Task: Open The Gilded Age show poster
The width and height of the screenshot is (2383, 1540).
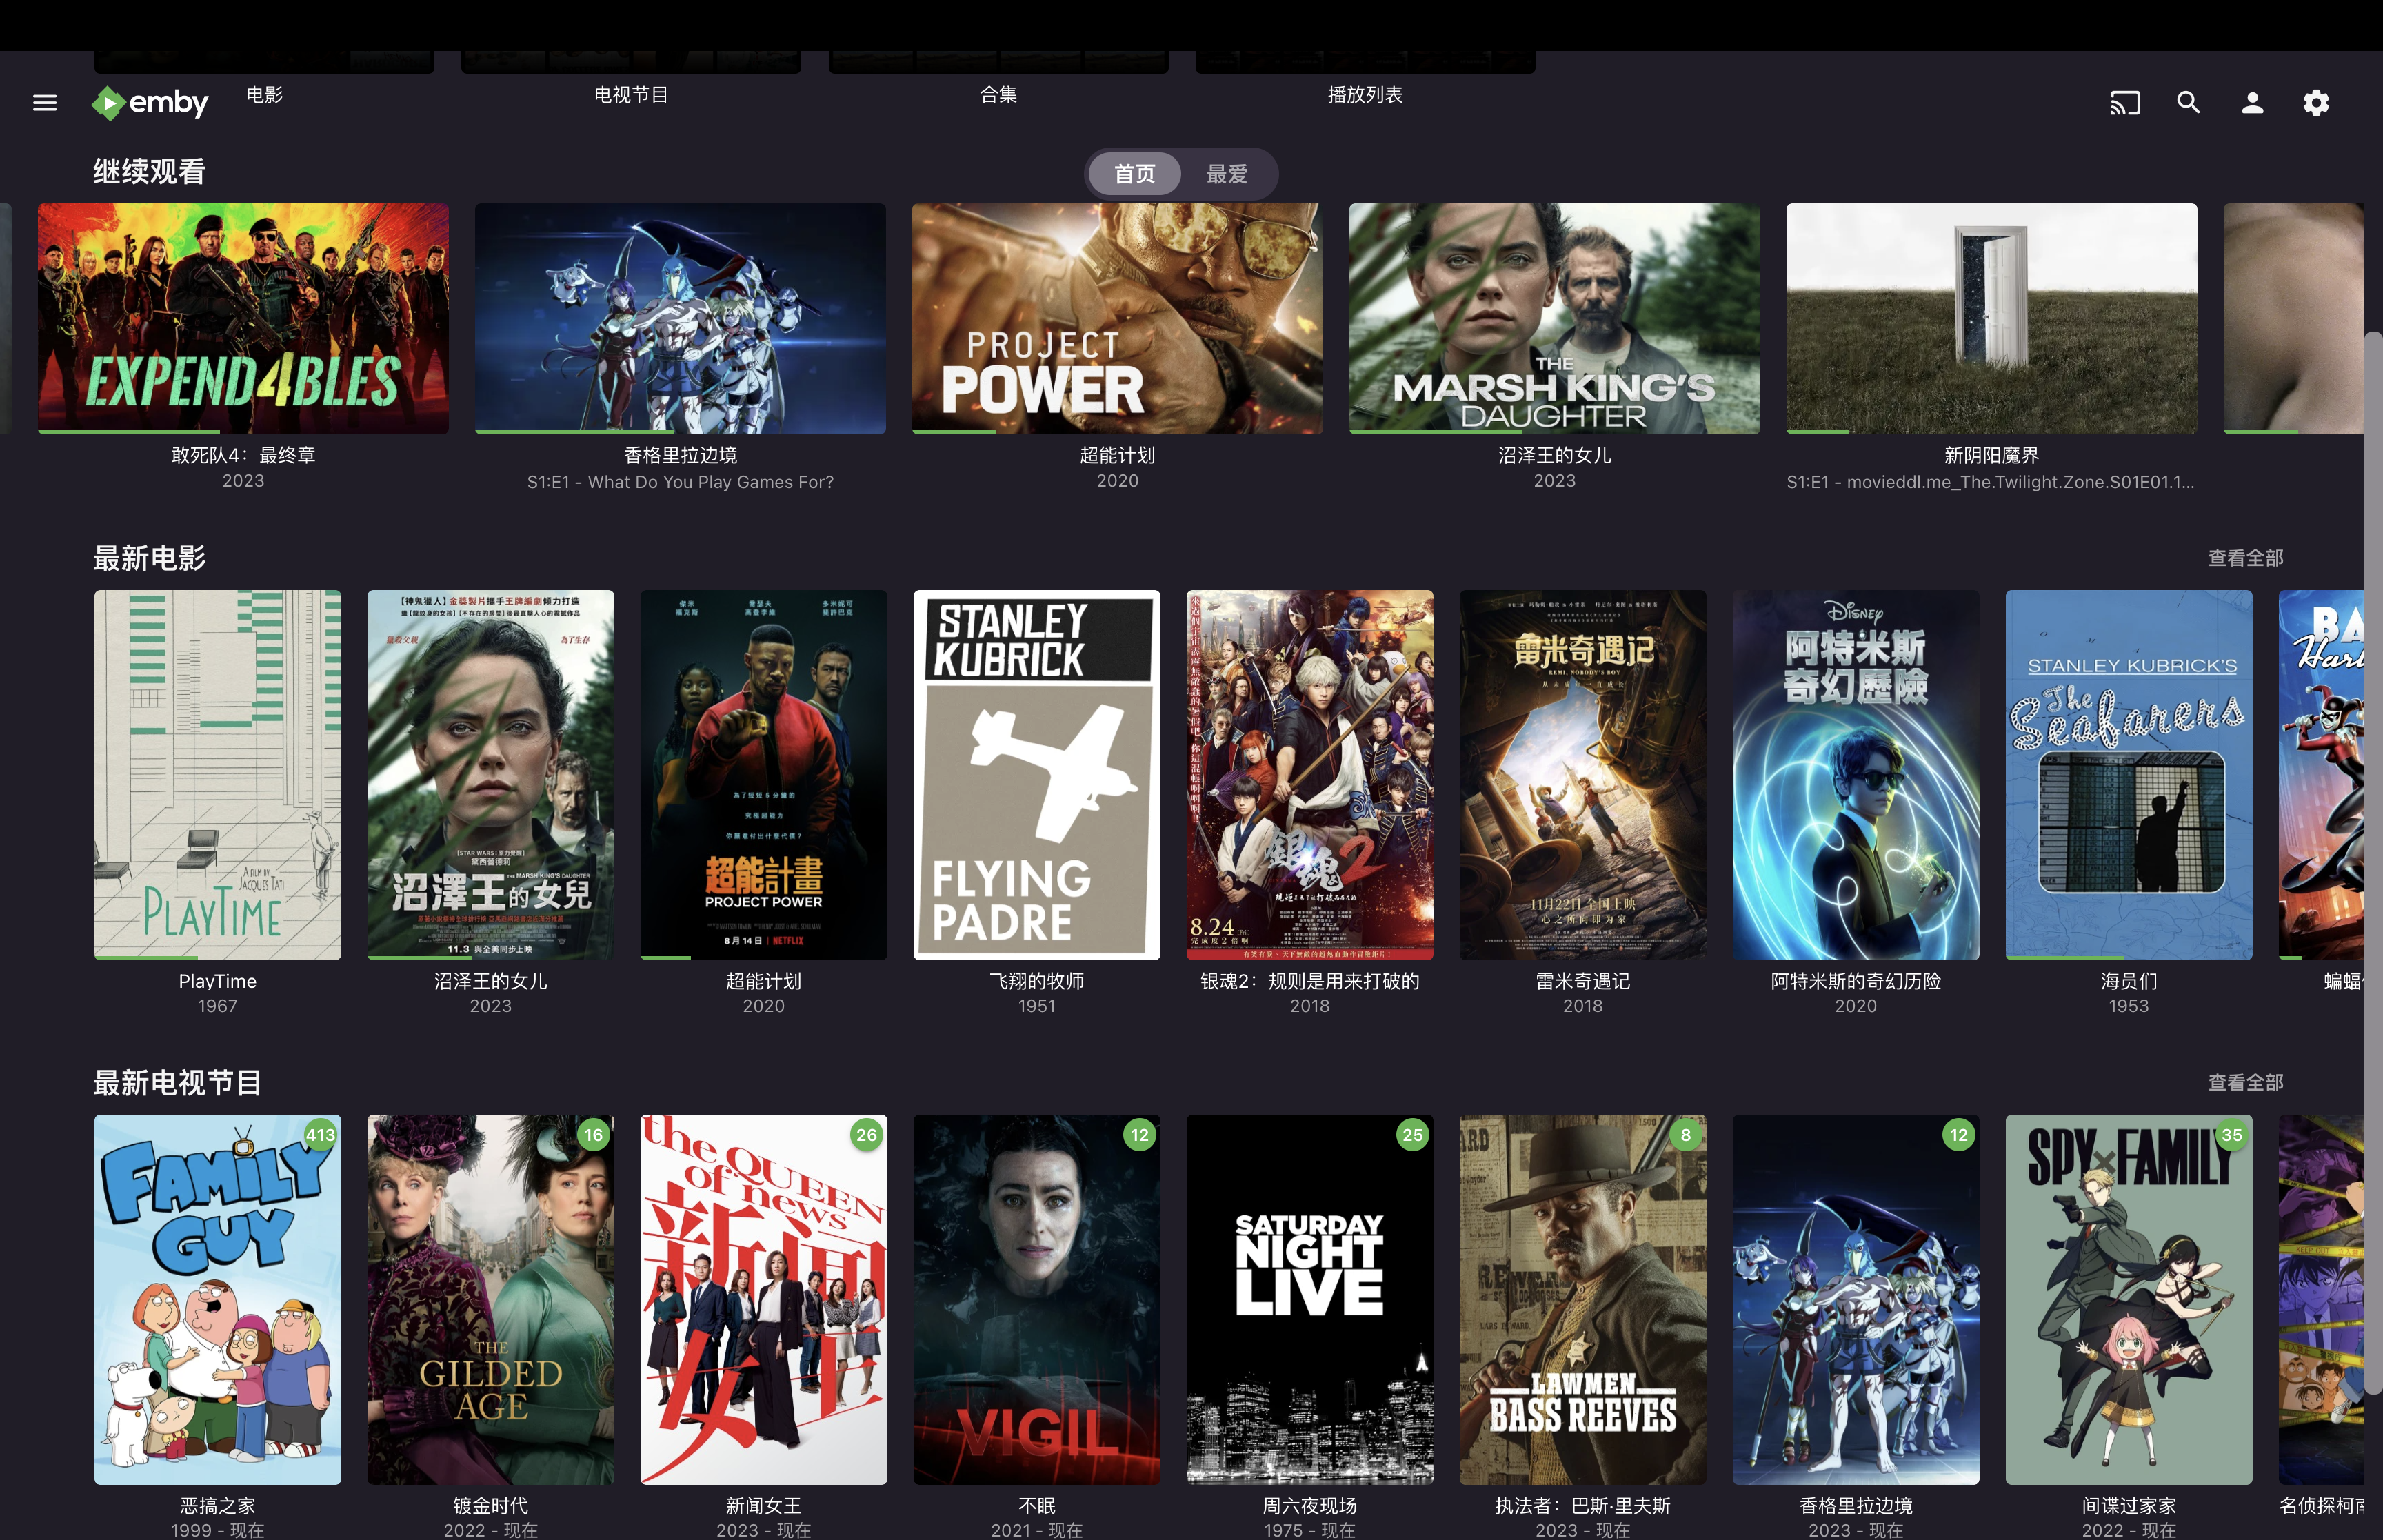Action: point(491,1300)
